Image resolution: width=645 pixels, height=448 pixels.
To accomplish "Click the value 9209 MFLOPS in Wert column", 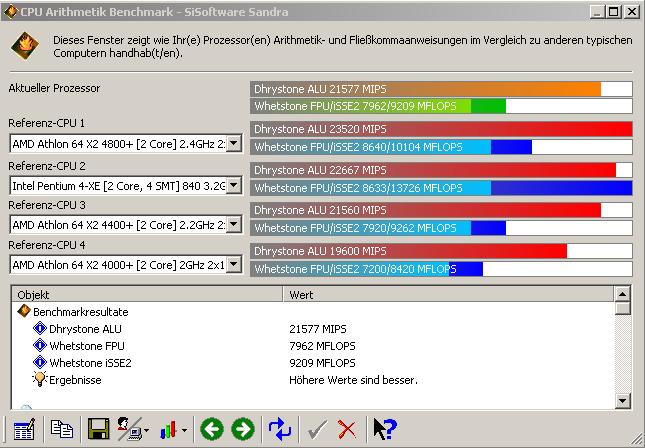I will point(322,363).
